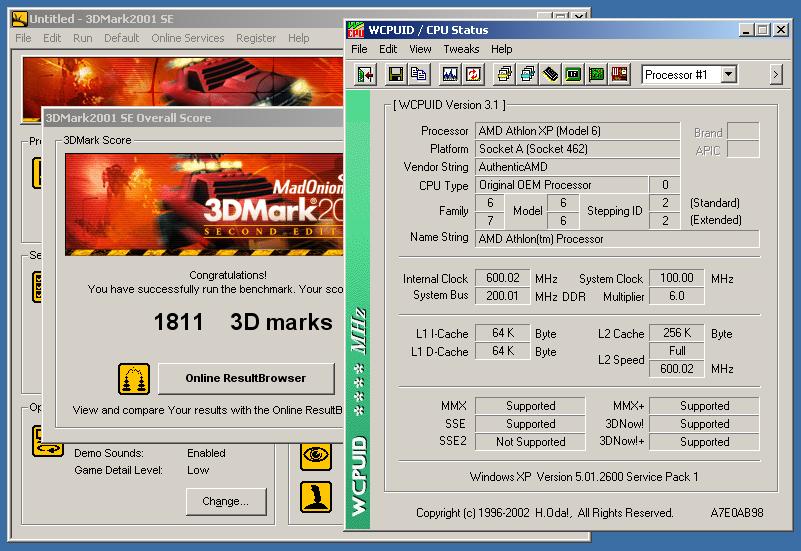The width and height of the screenshot is (801, 551).
Task: Open the Run menu in 3DMark2001
Action: (x=83, y=38)
